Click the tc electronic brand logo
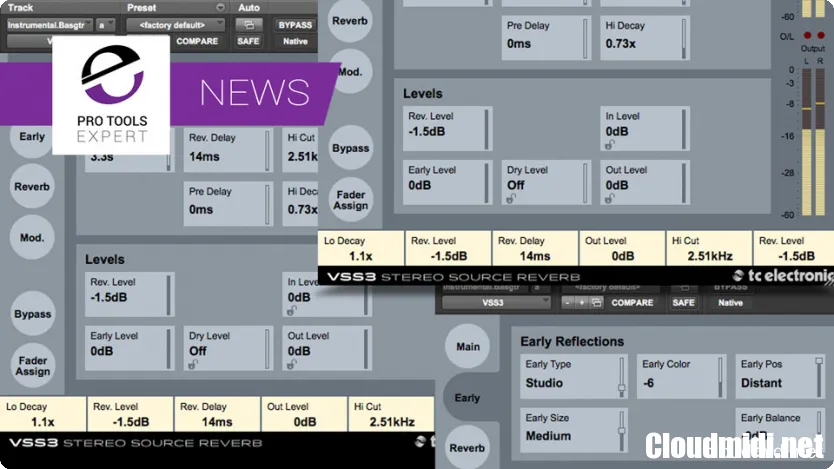Image resolution: width=834 pixels, height=469 pixels. tap(781, 276)
